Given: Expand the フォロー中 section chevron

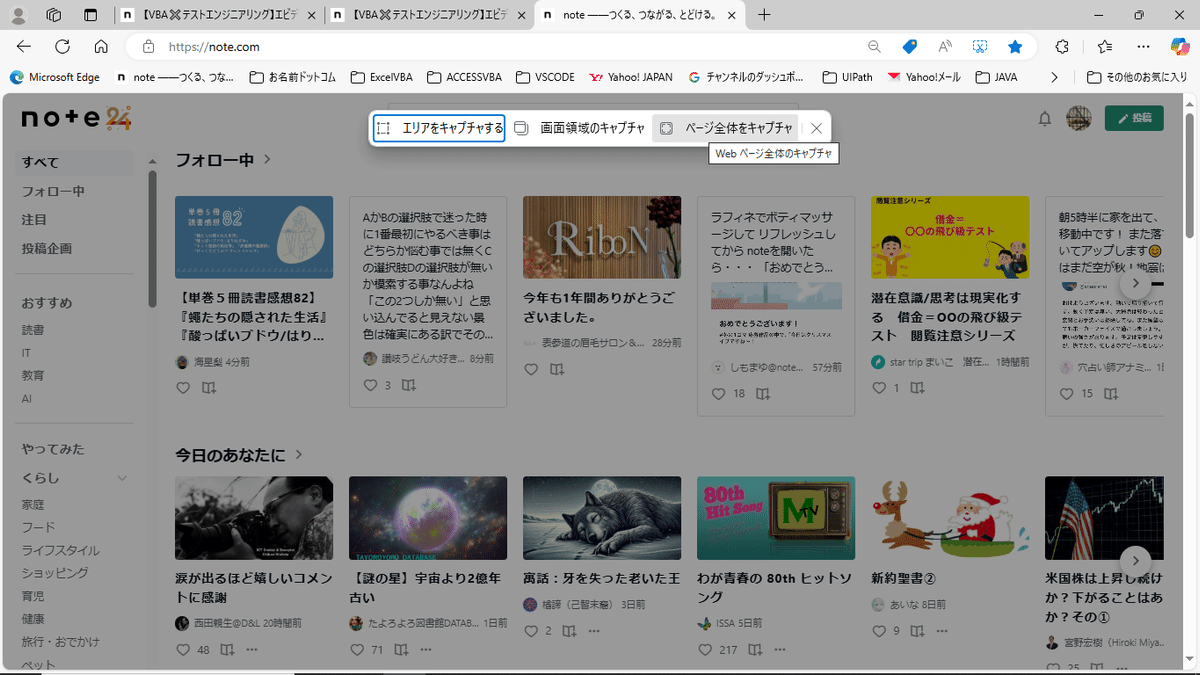Looking at the screenshot, I should [x=268, y=160].
